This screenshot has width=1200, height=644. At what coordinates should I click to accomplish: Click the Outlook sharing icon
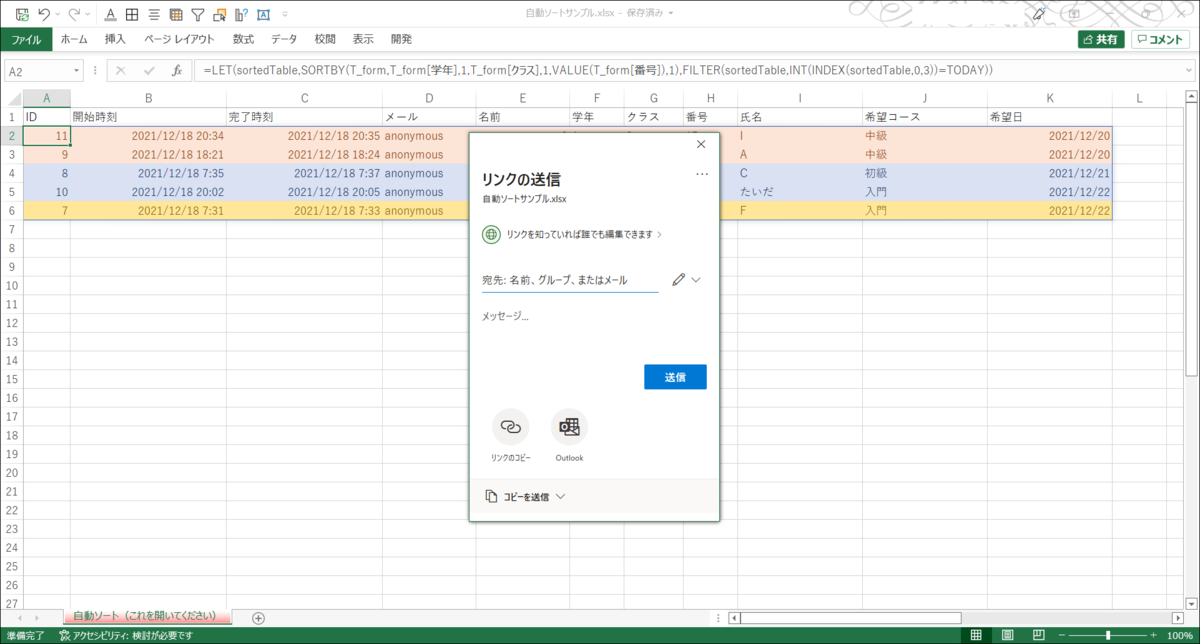(569, 426)
